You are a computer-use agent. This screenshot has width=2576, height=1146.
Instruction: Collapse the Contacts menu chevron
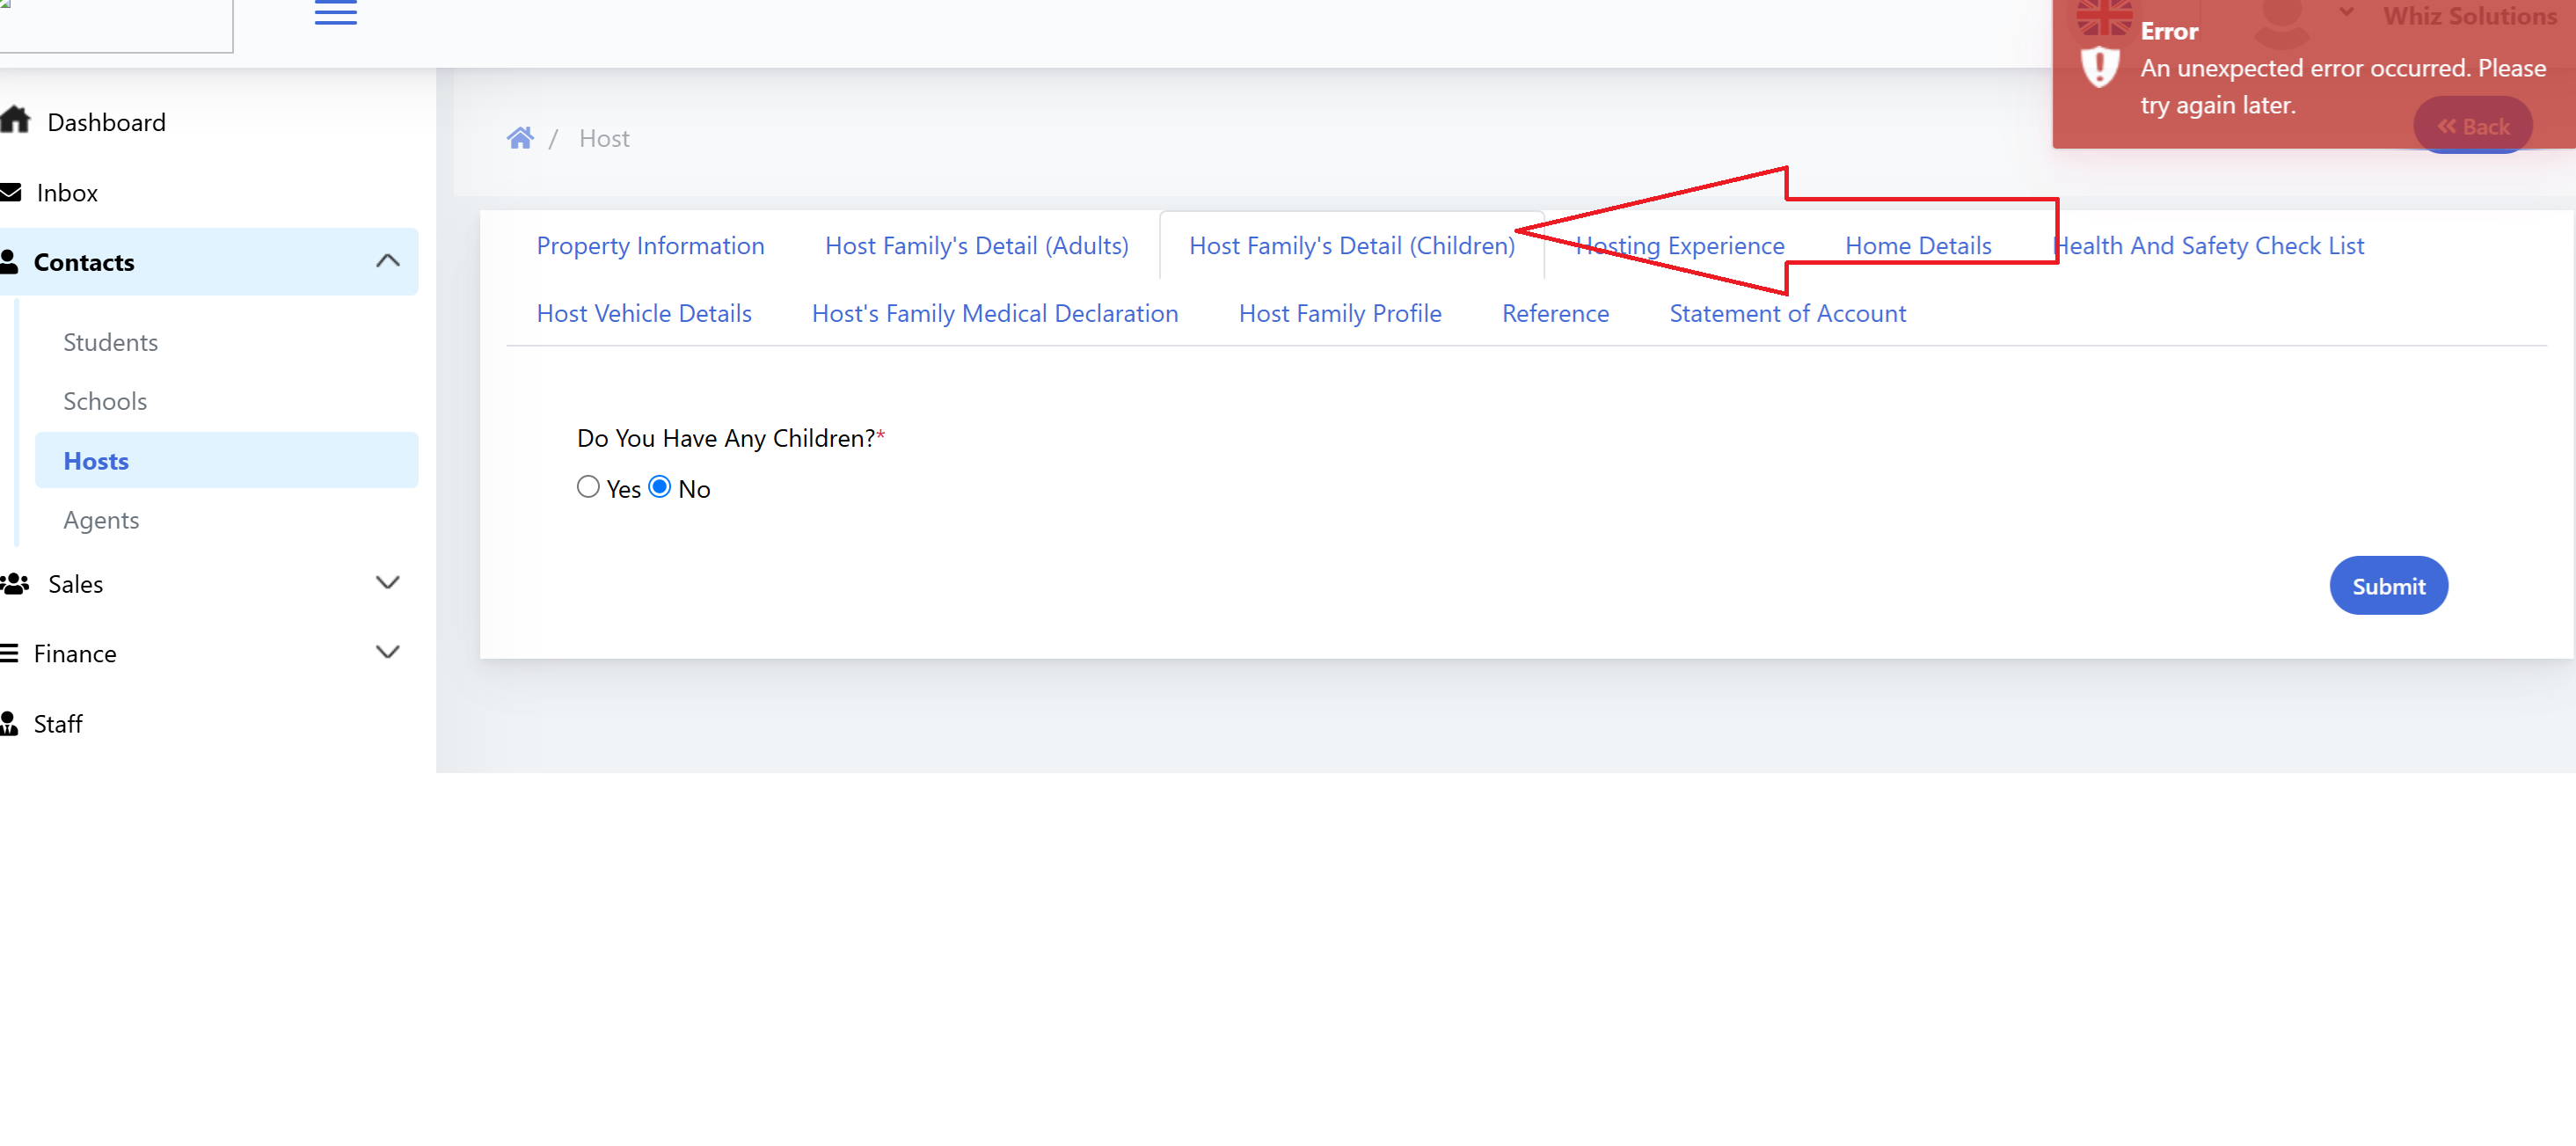(x=387, y=261)
